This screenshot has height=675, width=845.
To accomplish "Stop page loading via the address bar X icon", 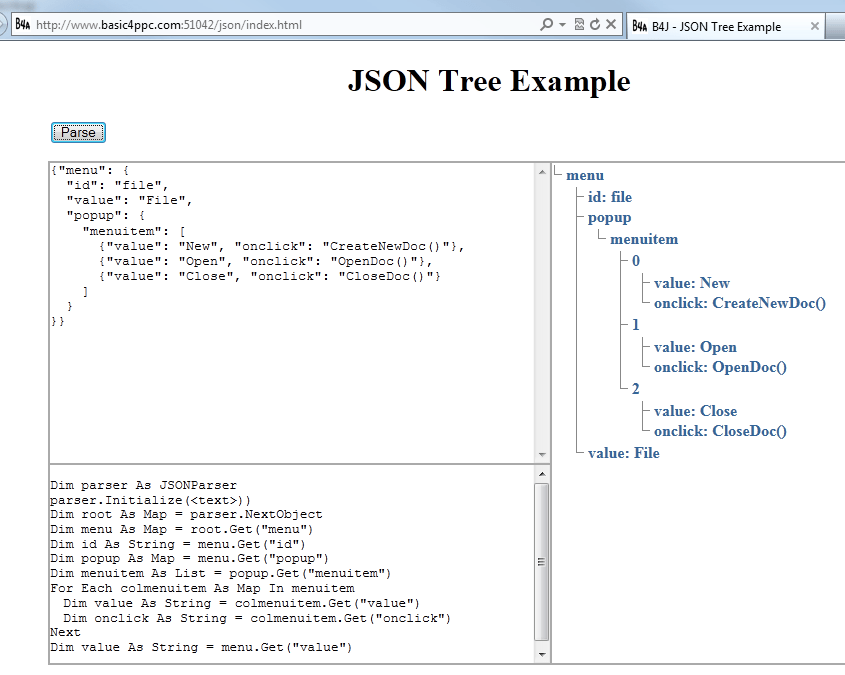I will click(x=612, y=23).
